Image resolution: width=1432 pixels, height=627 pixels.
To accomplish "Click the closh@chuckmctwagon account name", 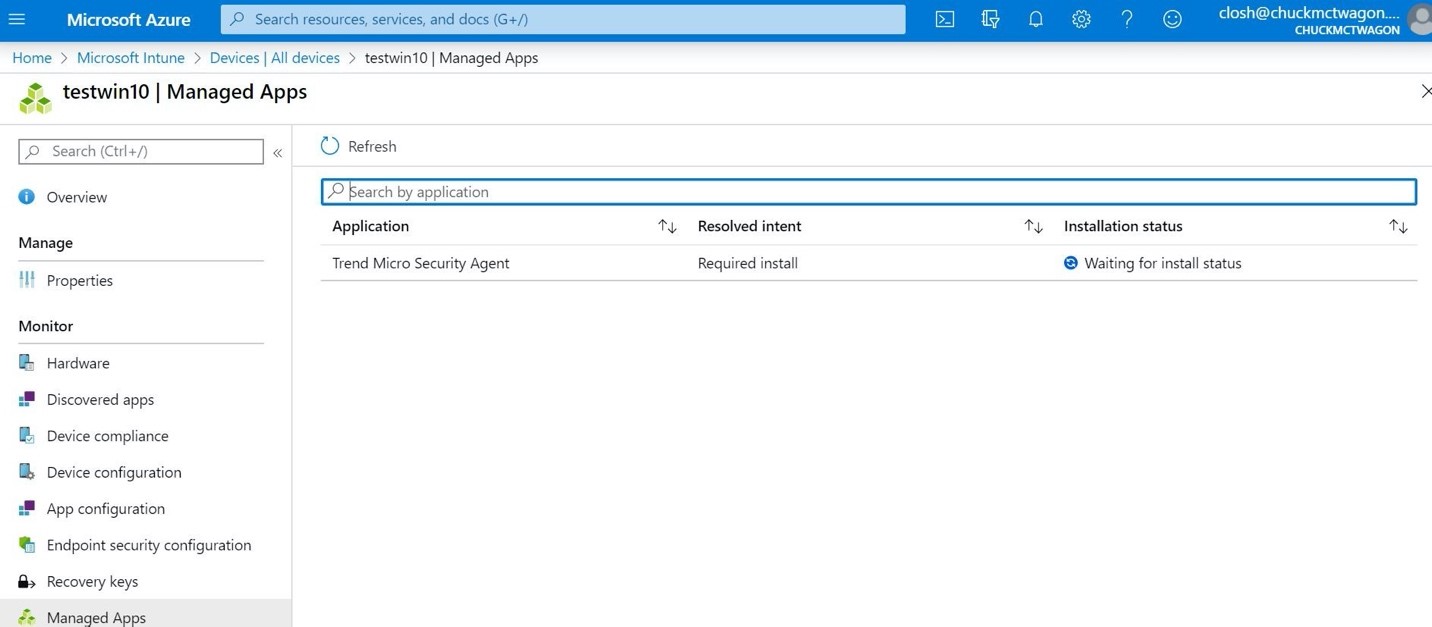I will pos(1309,13).
